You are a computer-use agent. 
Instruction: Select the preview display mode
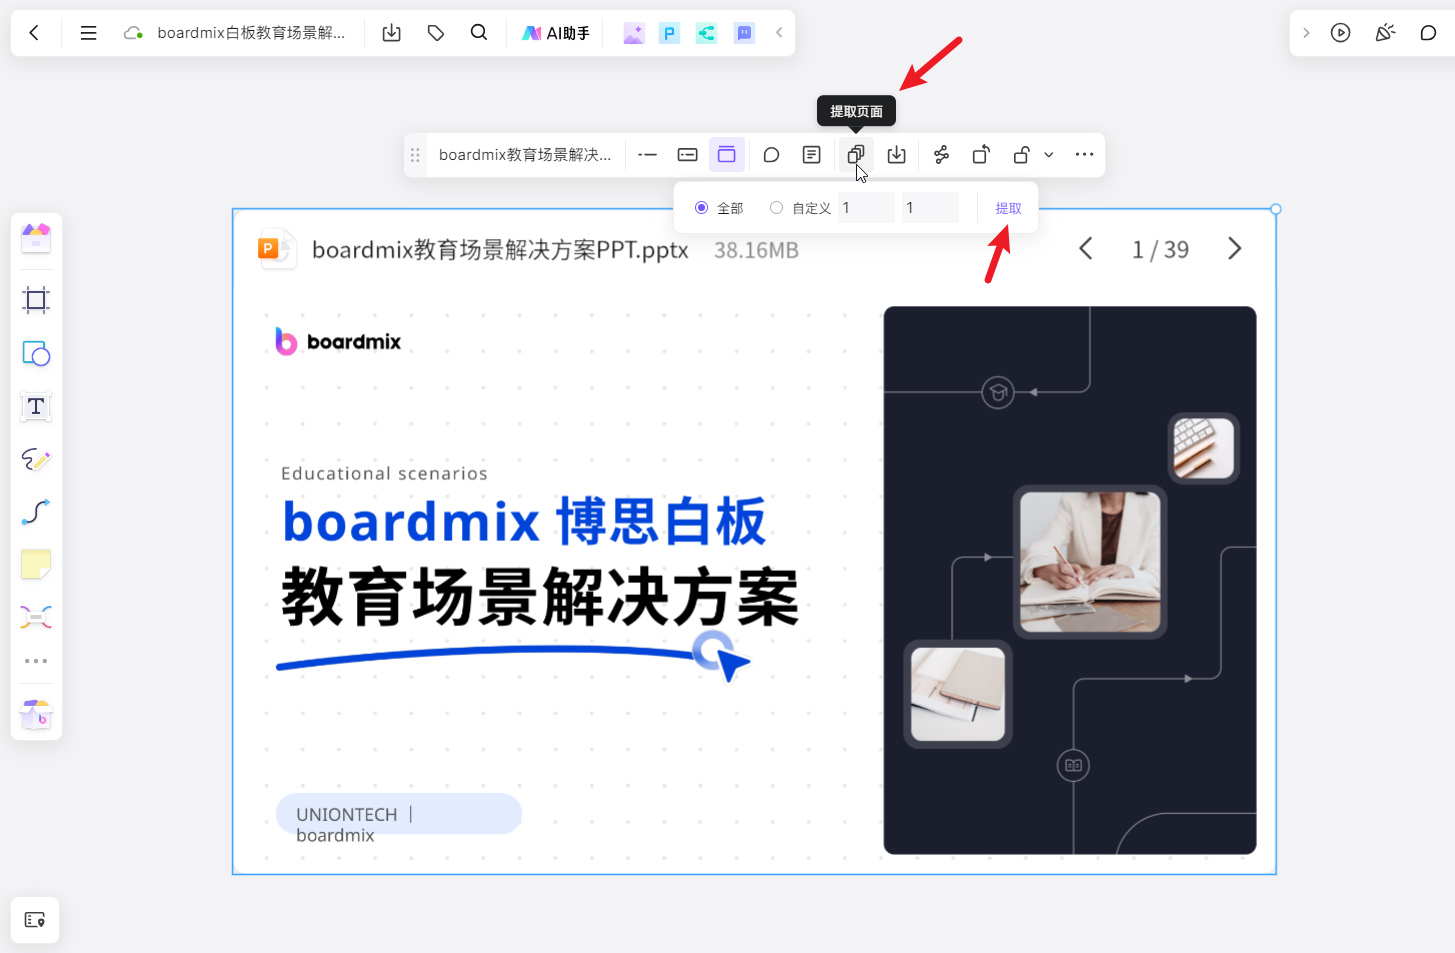[x=727, y=155]
